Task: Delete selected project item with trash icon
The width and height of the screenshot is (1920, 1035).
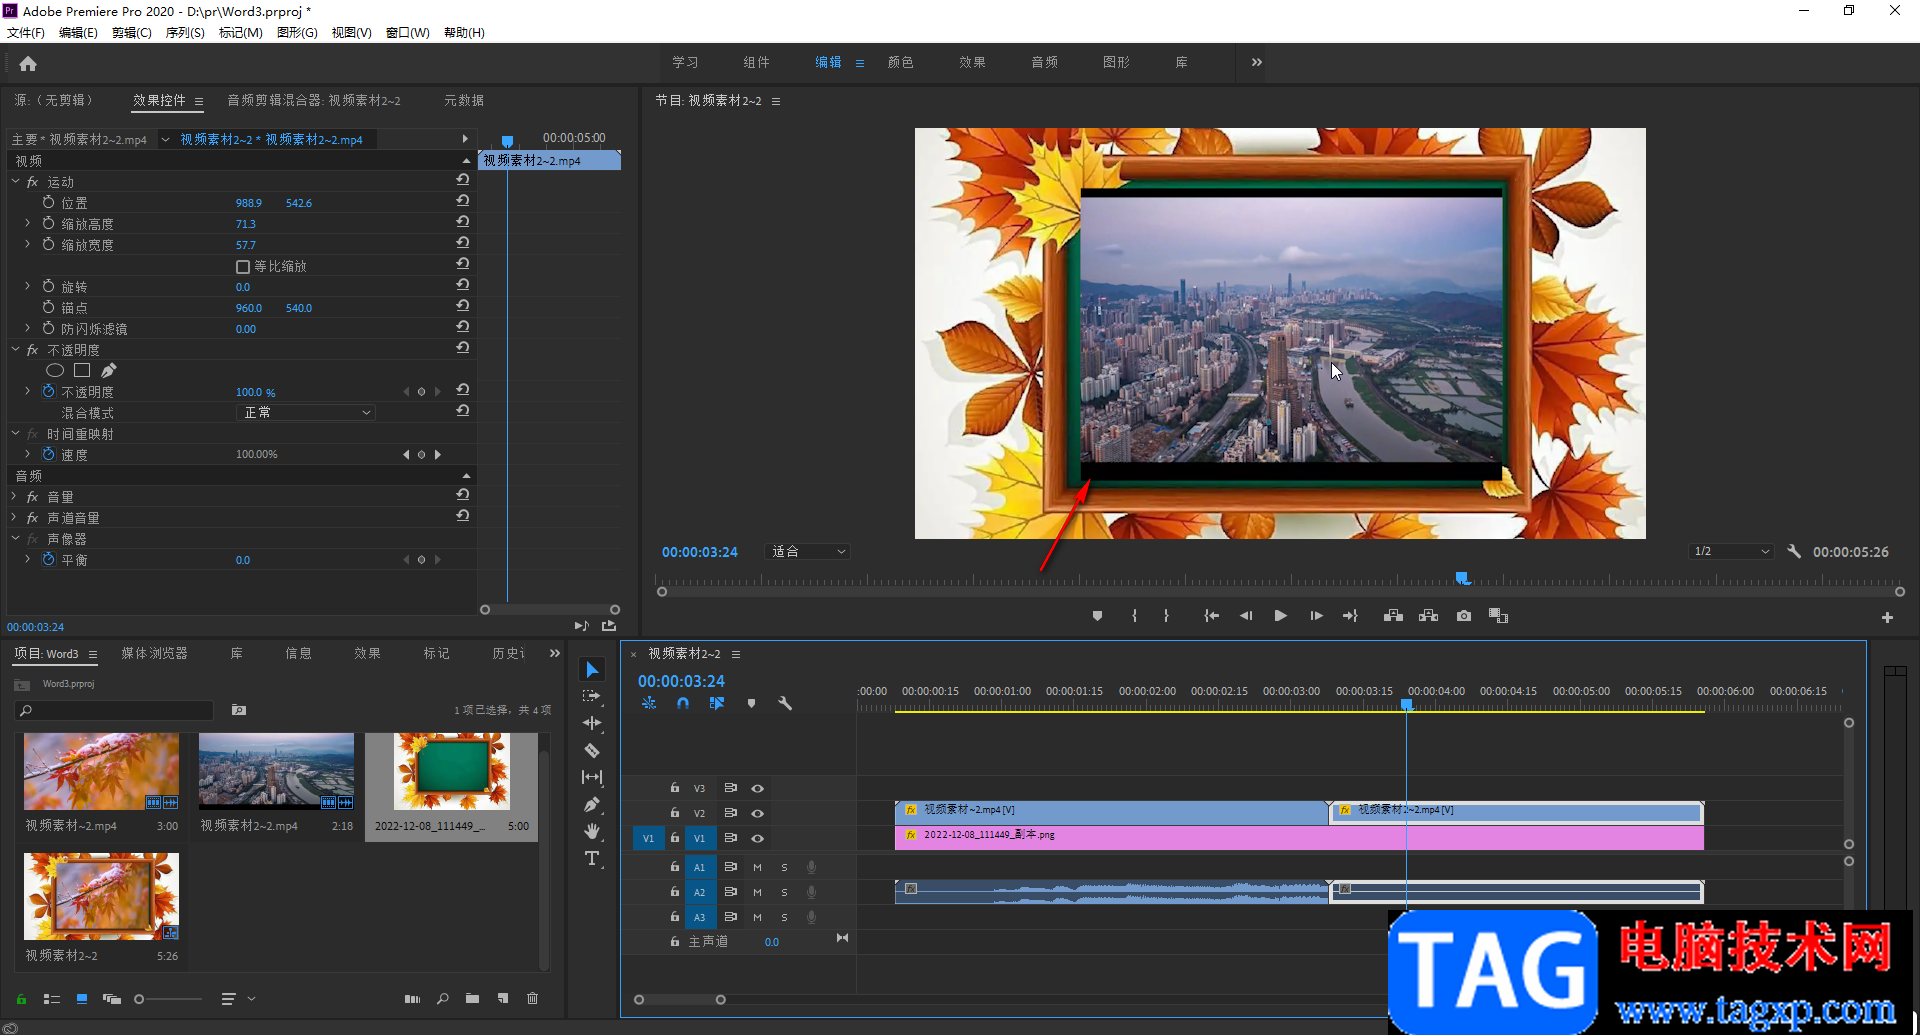Action: tap(533, 998)
